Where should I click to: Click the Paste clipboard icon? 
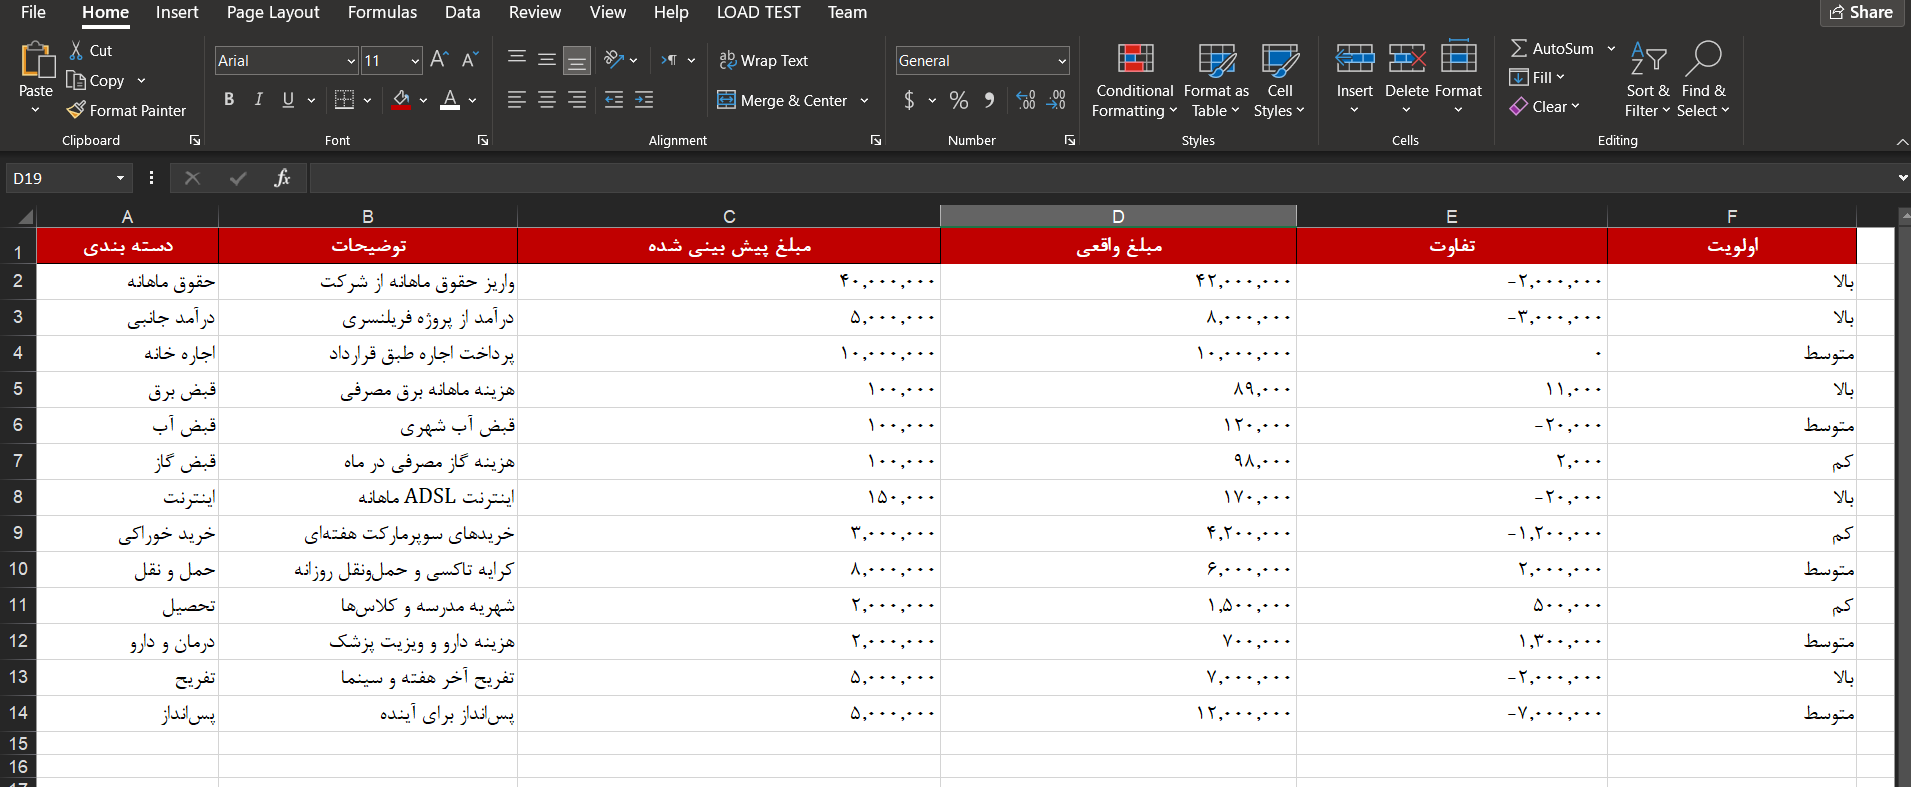tap(37, 60)
